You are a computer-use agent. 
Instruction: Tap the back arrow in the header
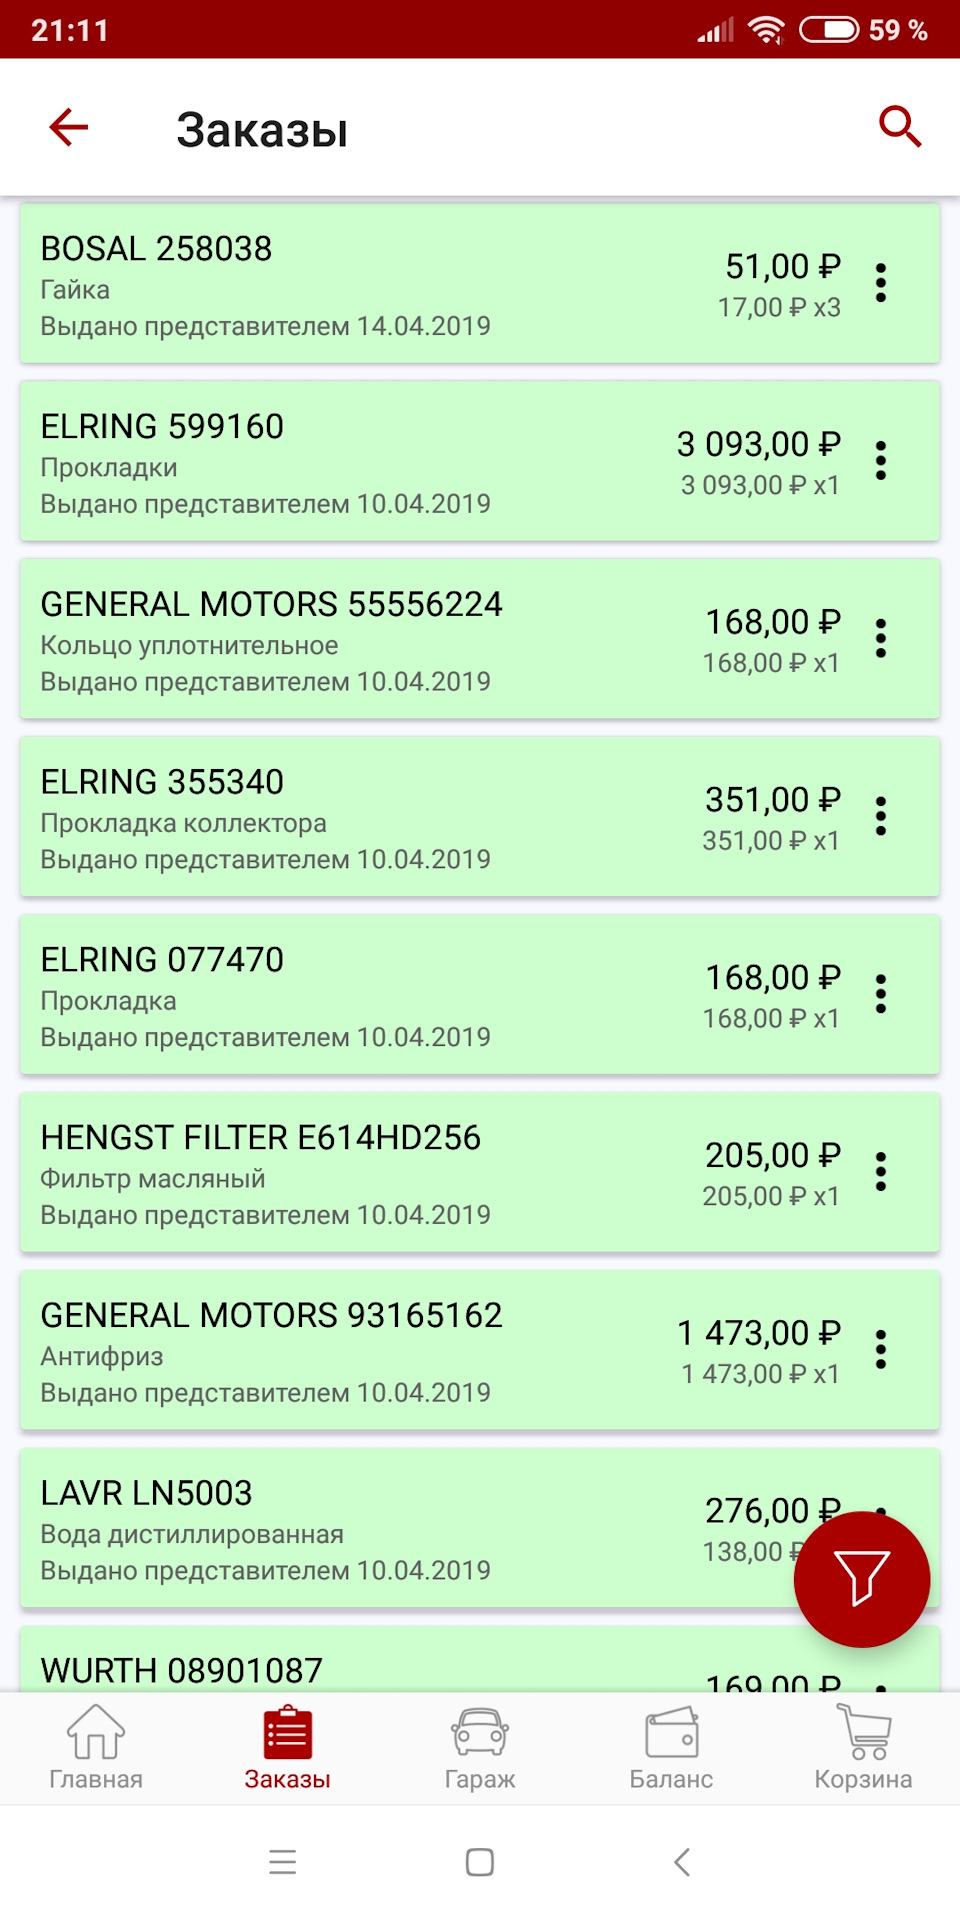click(x=69, y=128)
